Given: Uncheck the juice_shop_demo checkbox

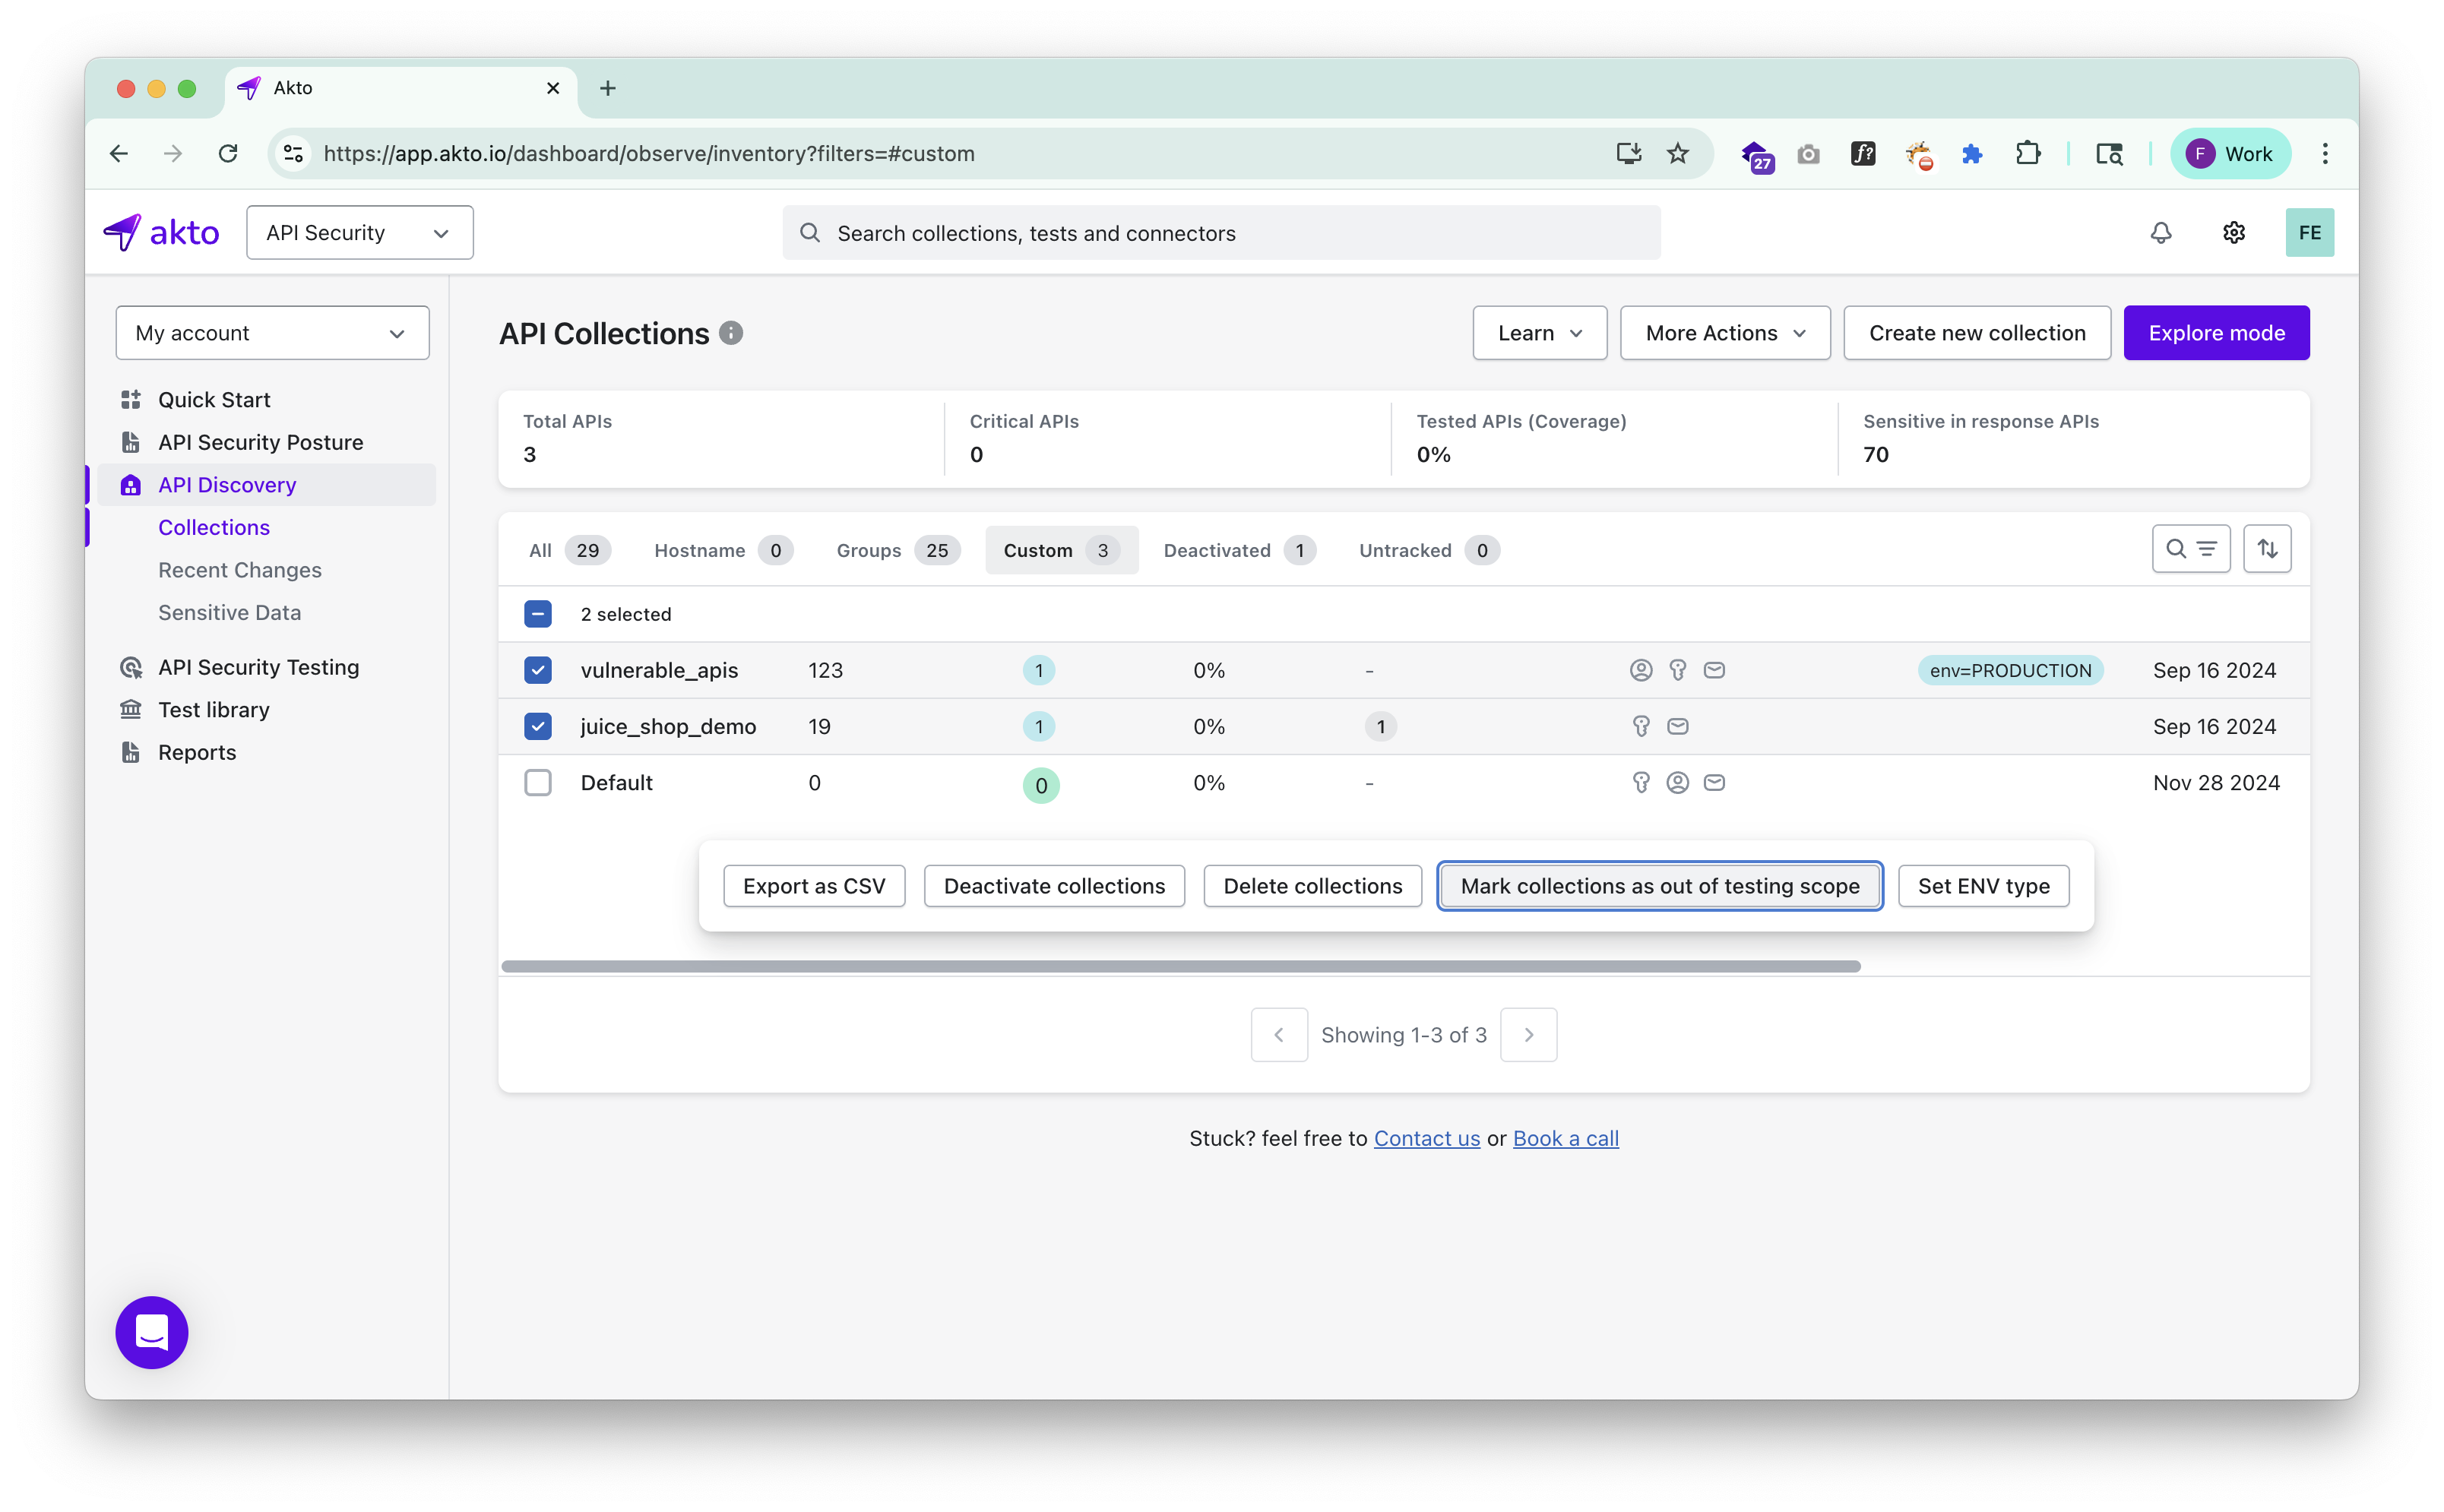Looking at the screenshot, I should point(538,726).
